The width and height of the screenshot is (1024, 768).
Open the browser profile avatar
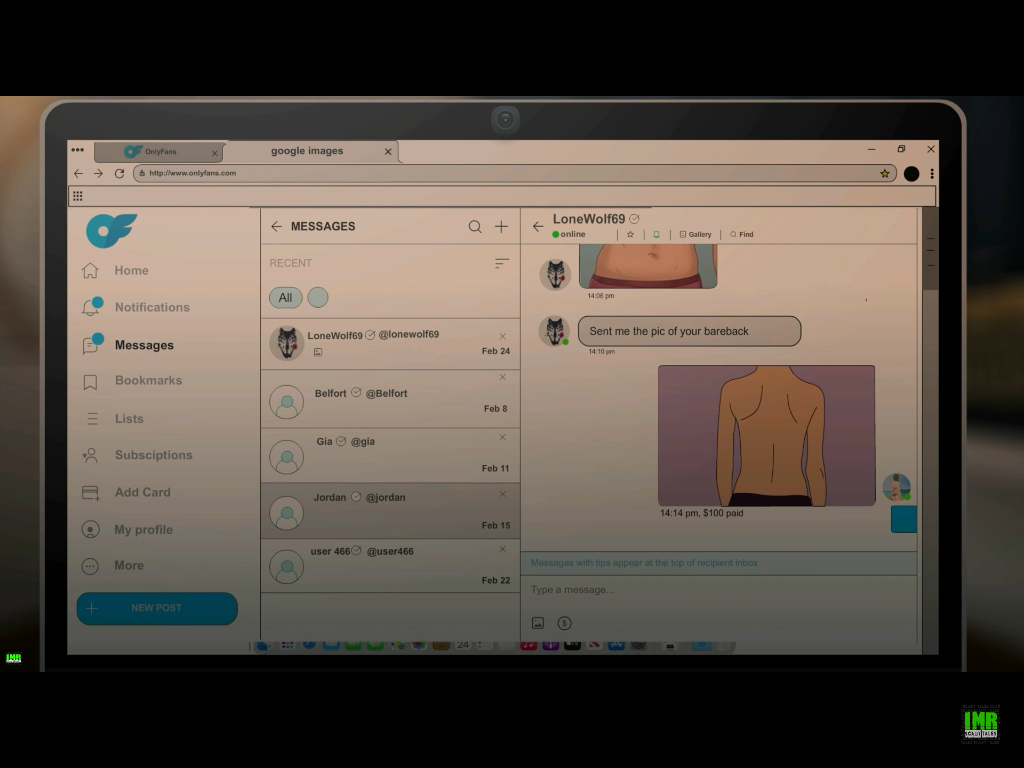(911, 173)
